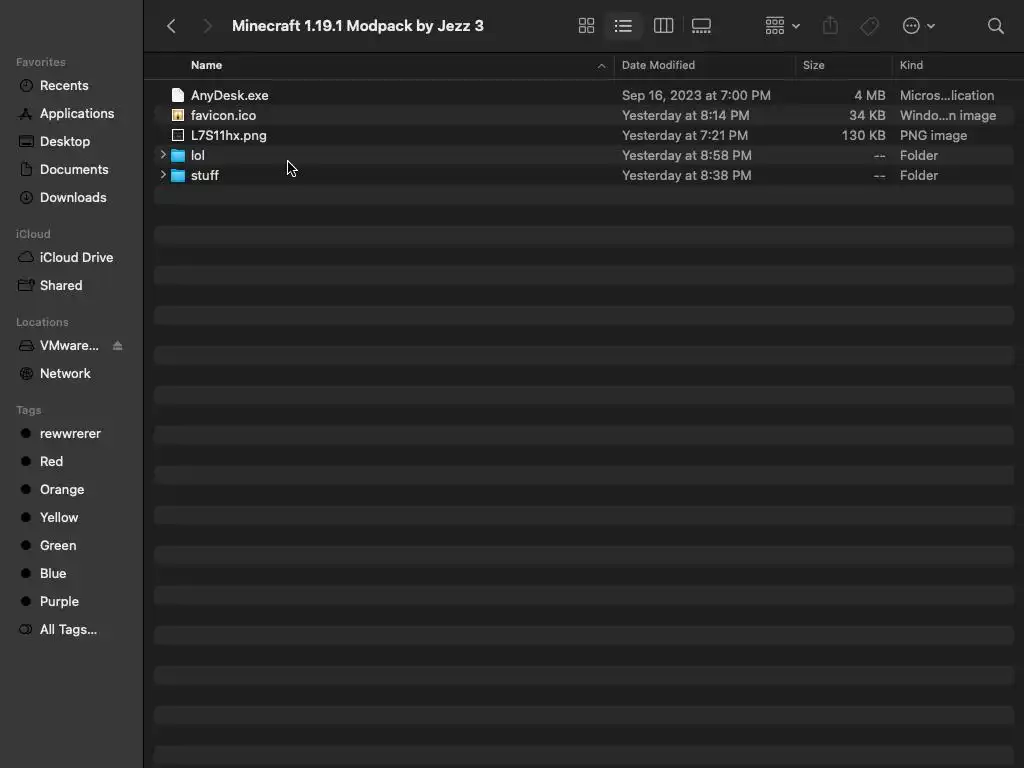Expand the lol folder disclosure arrow
This screenshot has height=768, width=1024.
(163, 155)
